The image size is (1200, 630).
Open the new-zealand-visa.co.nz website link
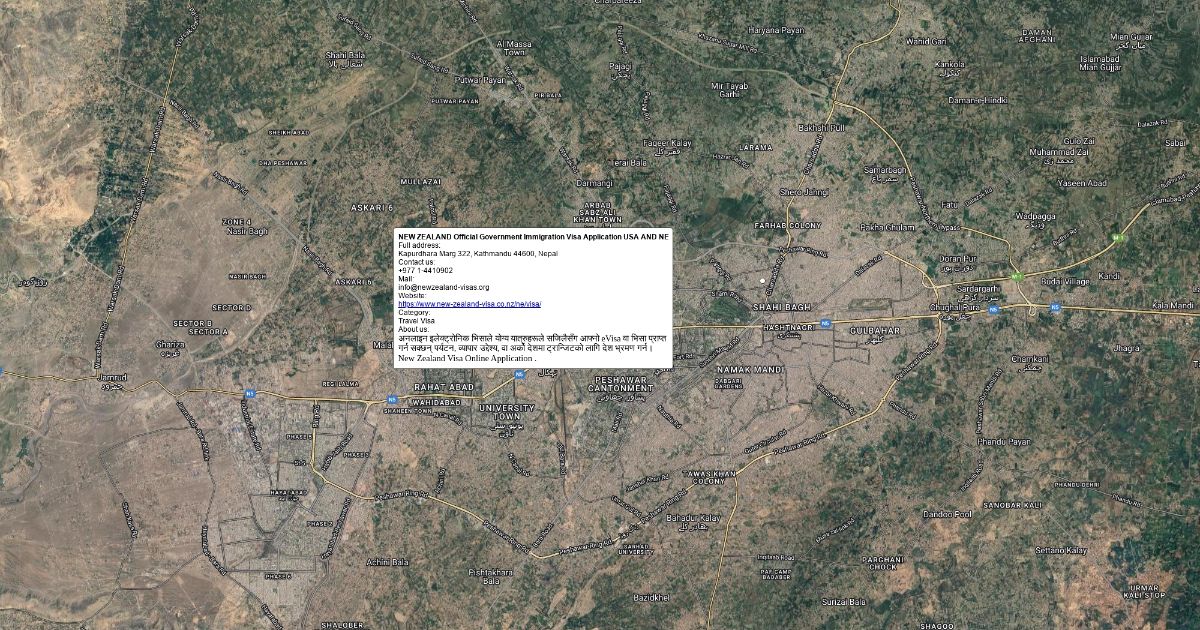tap(469, 303)
